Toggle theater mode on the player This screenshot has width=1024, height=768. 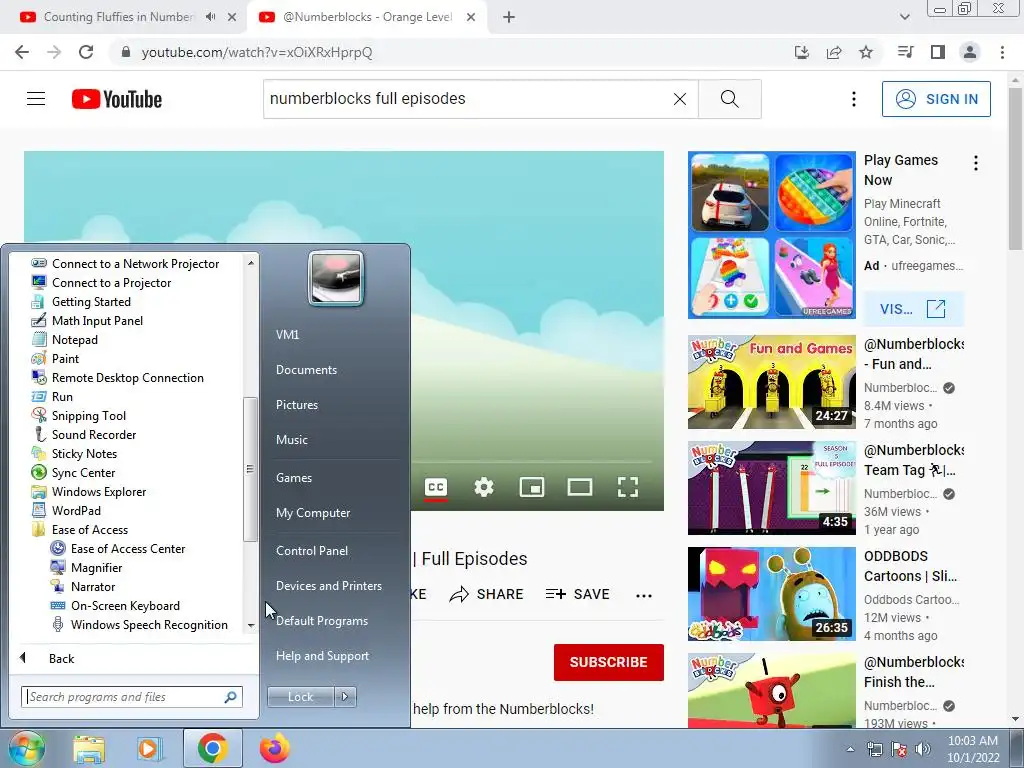click(580, 487)
